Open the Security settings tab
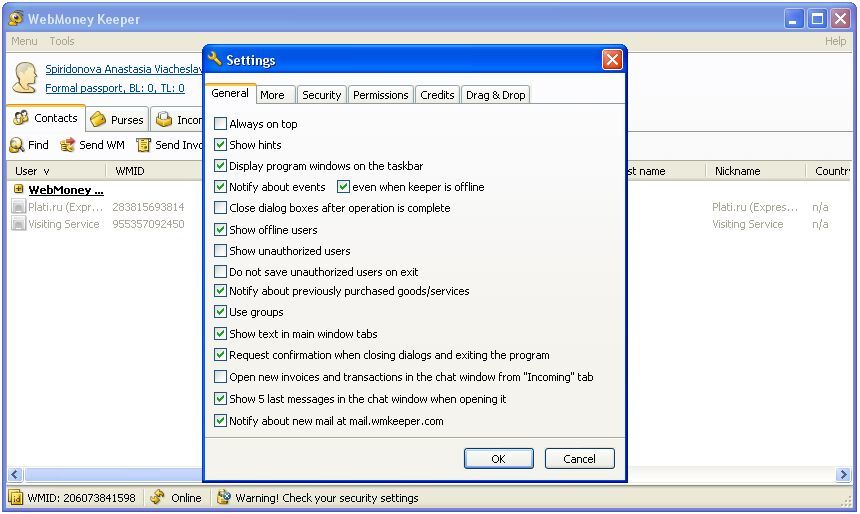 click(x=321, y=95)
